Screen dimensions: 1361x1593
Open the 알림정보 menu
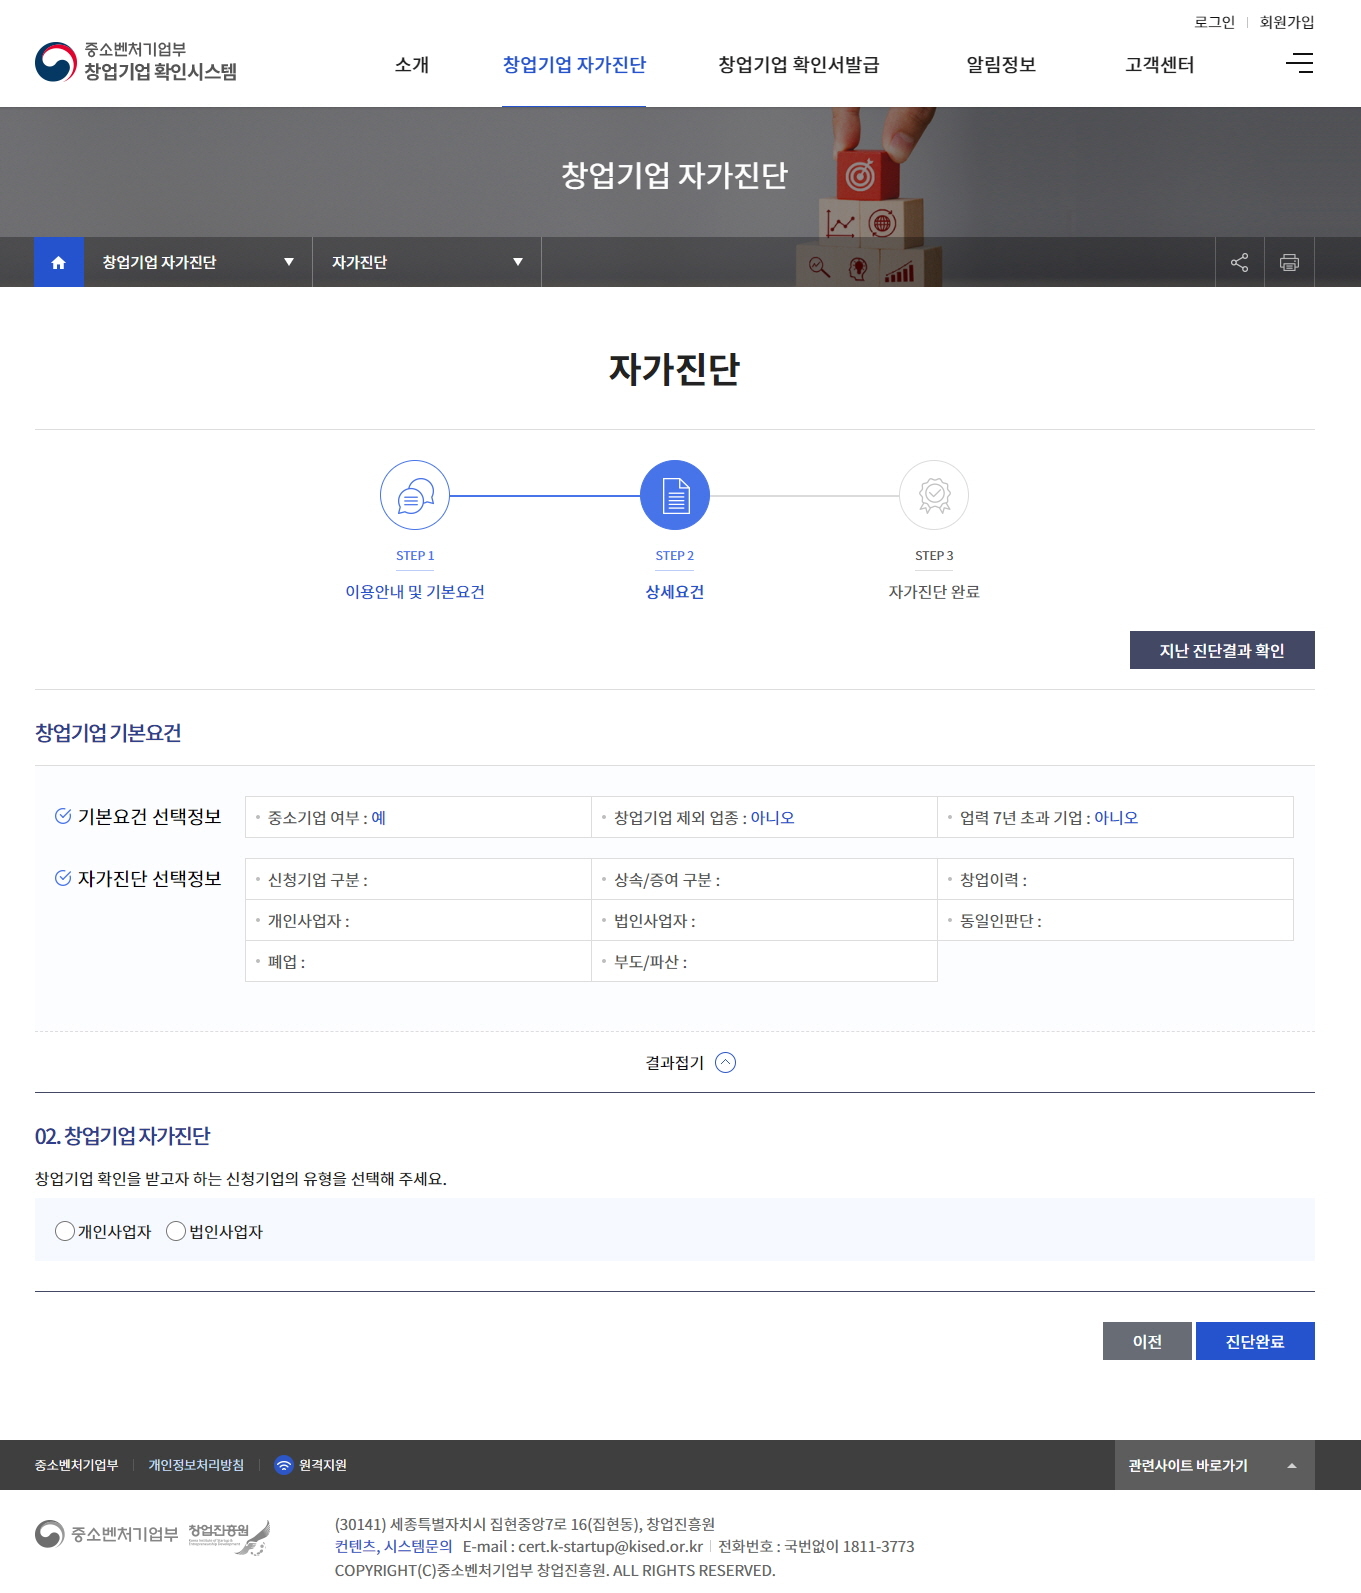pos(1001,65)
